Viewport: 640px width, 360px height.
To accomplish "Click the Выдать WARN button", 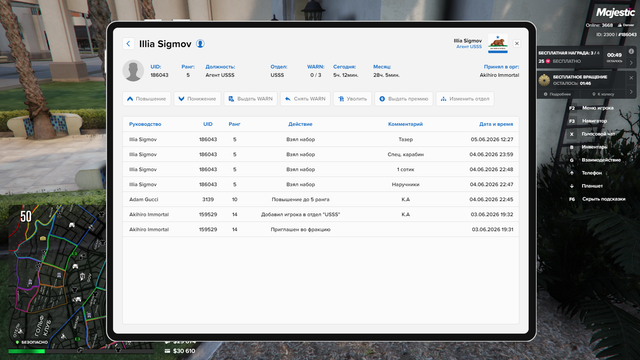I will click(x=250, y=99).
